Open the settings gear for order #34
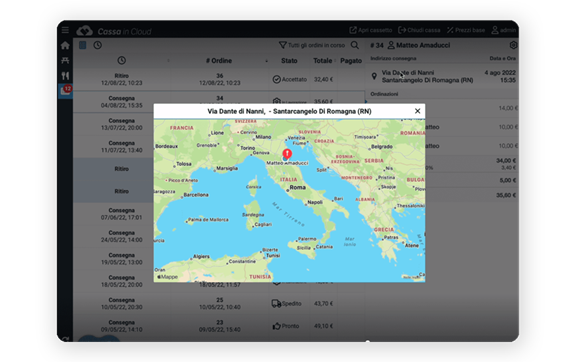This screenshot has height=362, width=576. (x=513, y=45)
